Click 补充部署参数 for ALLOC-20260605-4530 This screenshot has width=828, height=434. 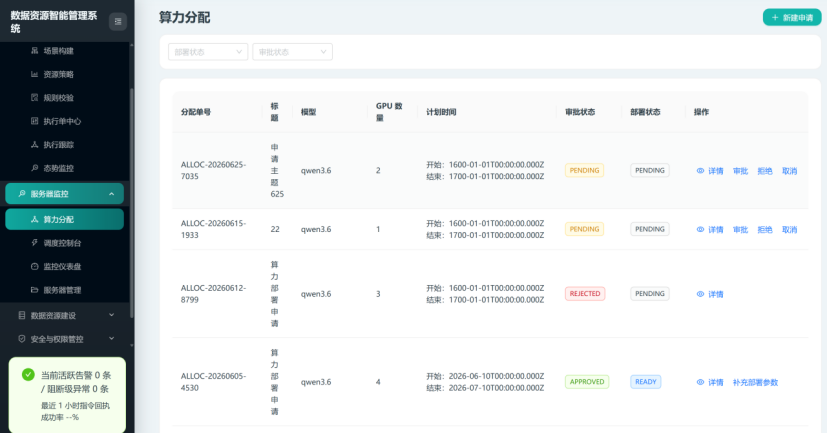[x=755, y=382]
